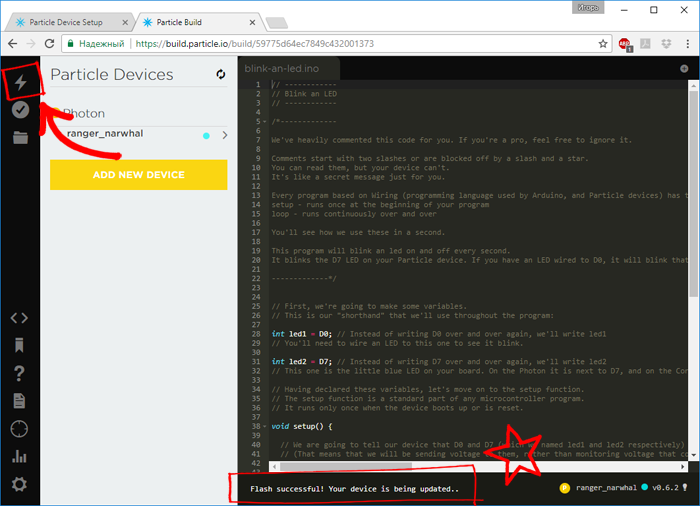Image resolution: width=700 pixels, height=506 pixels.
Task: Collapse the setup function fold at line 38
Action: (265, 427)
